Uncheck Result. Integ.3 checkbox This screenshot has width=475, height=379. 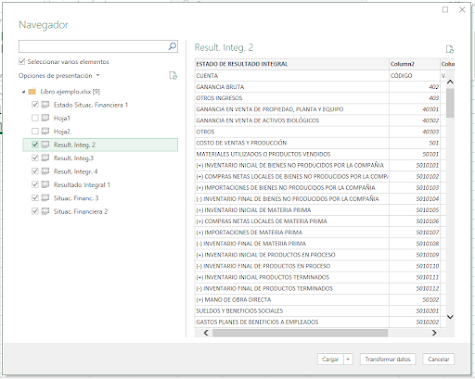click(x=35, y=158)
